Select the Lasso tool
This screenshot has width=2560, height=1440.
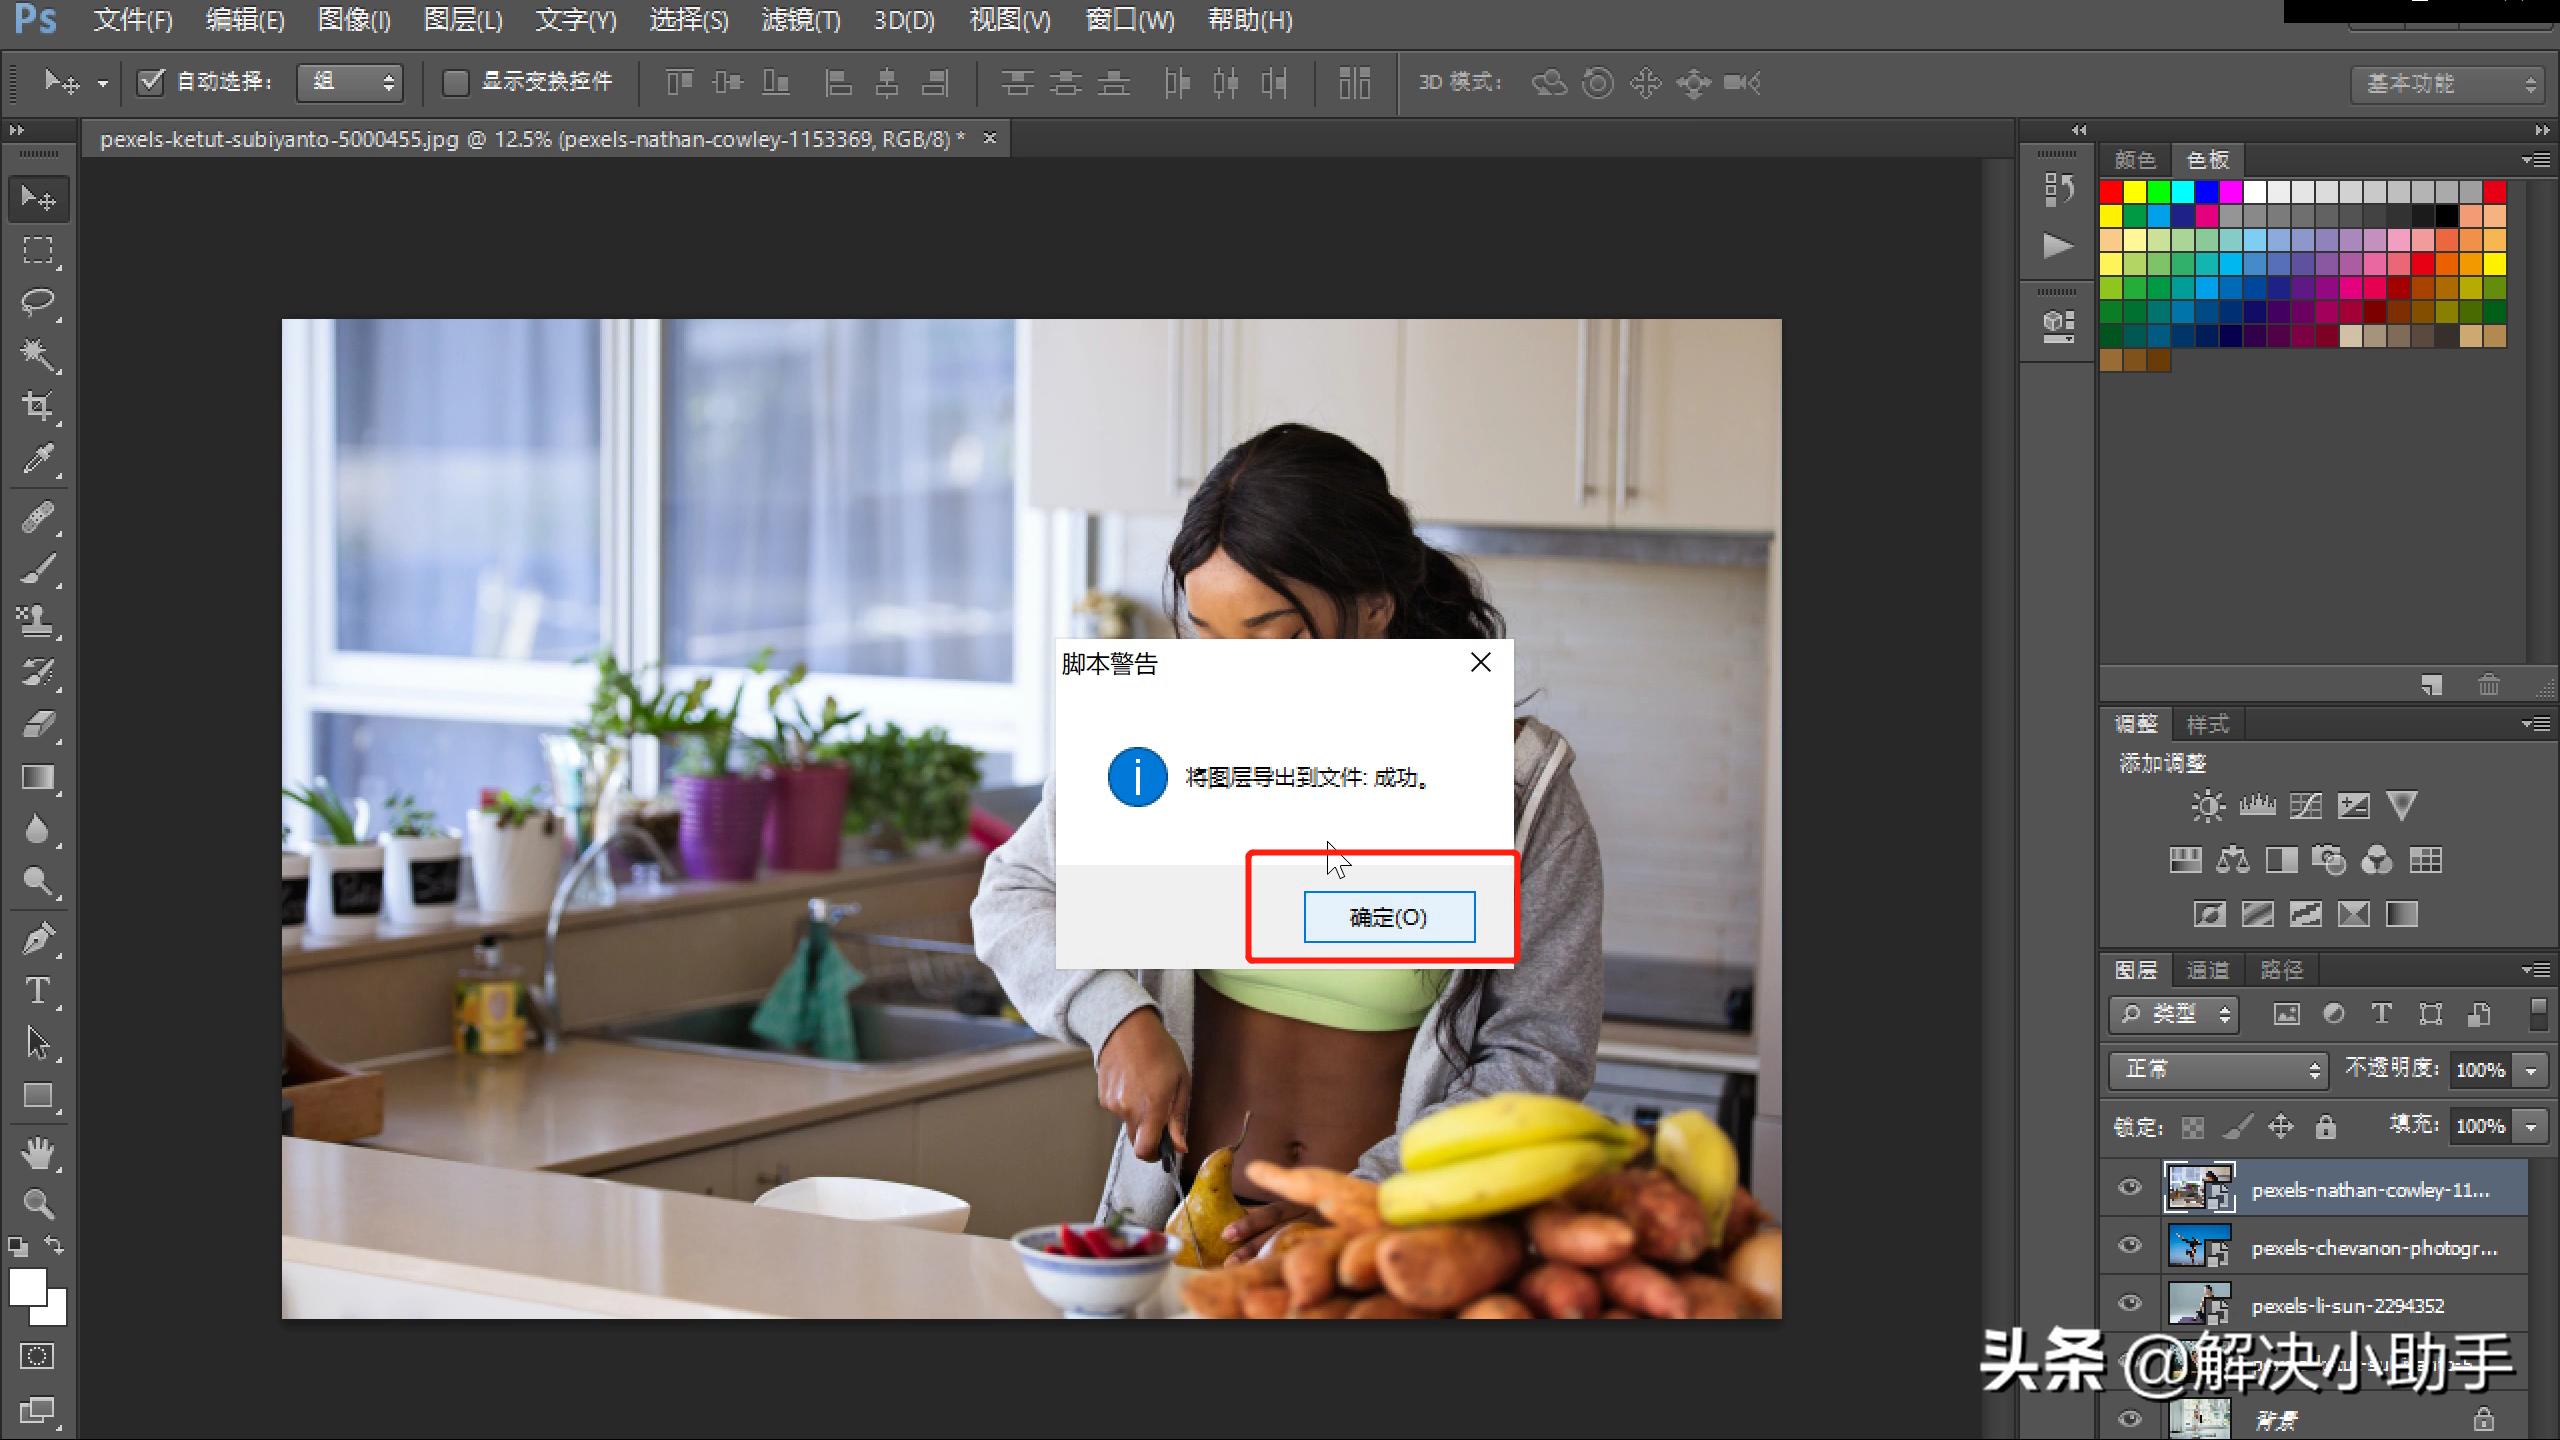(38, 301)
